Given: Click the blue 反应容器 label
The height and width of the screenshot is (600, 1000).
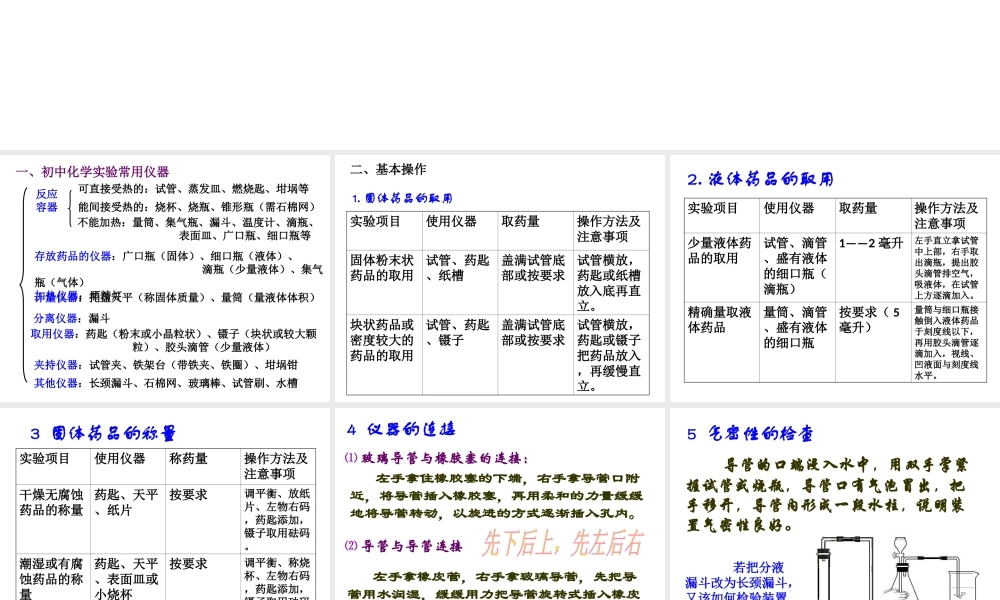Looking at the screenshot, I should coord(47,200).
